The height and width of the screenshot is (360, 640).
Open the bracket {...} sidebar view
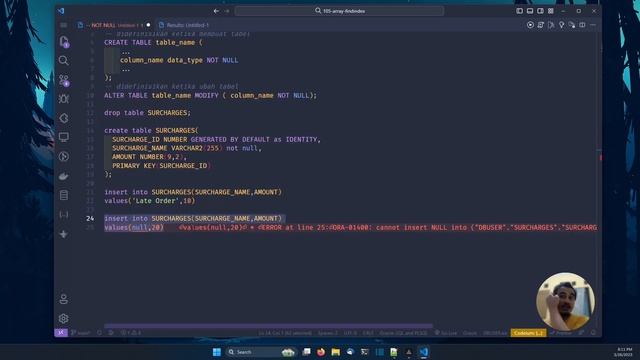[x=64, y=215]
